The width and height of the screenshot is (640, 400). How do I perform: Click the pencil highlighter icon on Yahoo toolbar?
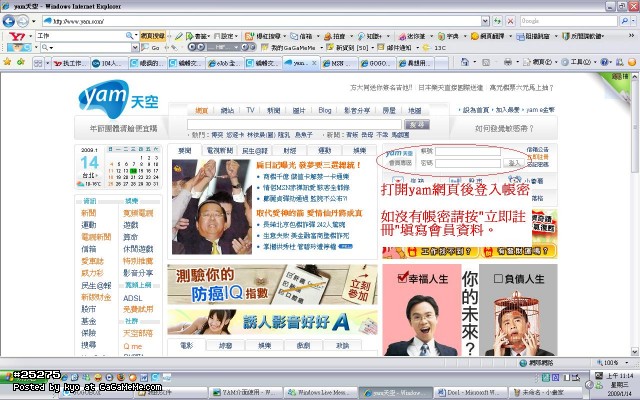(178, 36)
